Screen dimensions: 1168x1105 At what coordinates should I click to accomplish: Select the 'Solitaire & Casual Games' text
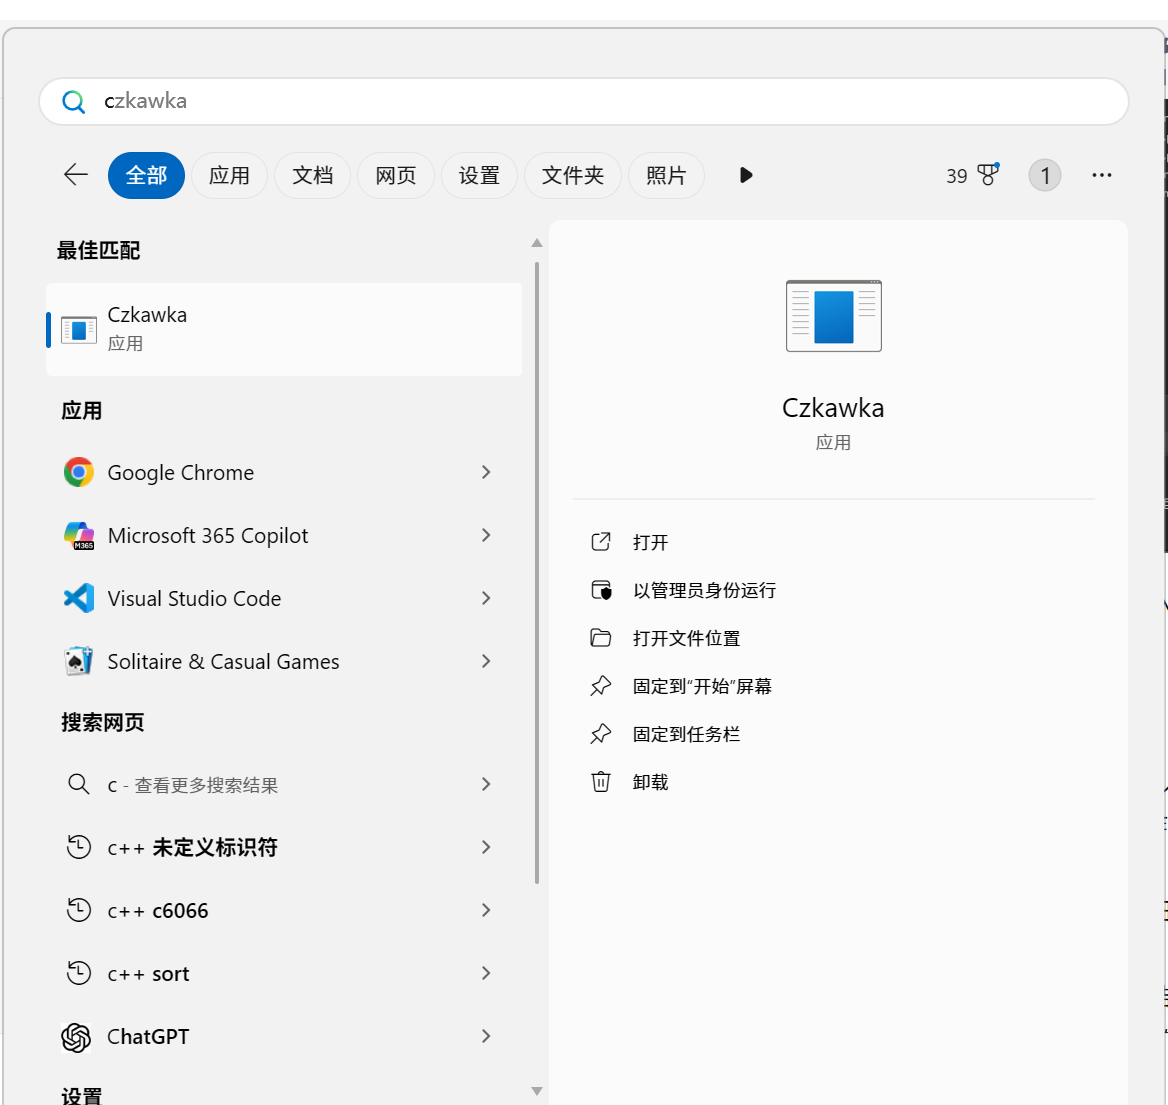(223, 662)
